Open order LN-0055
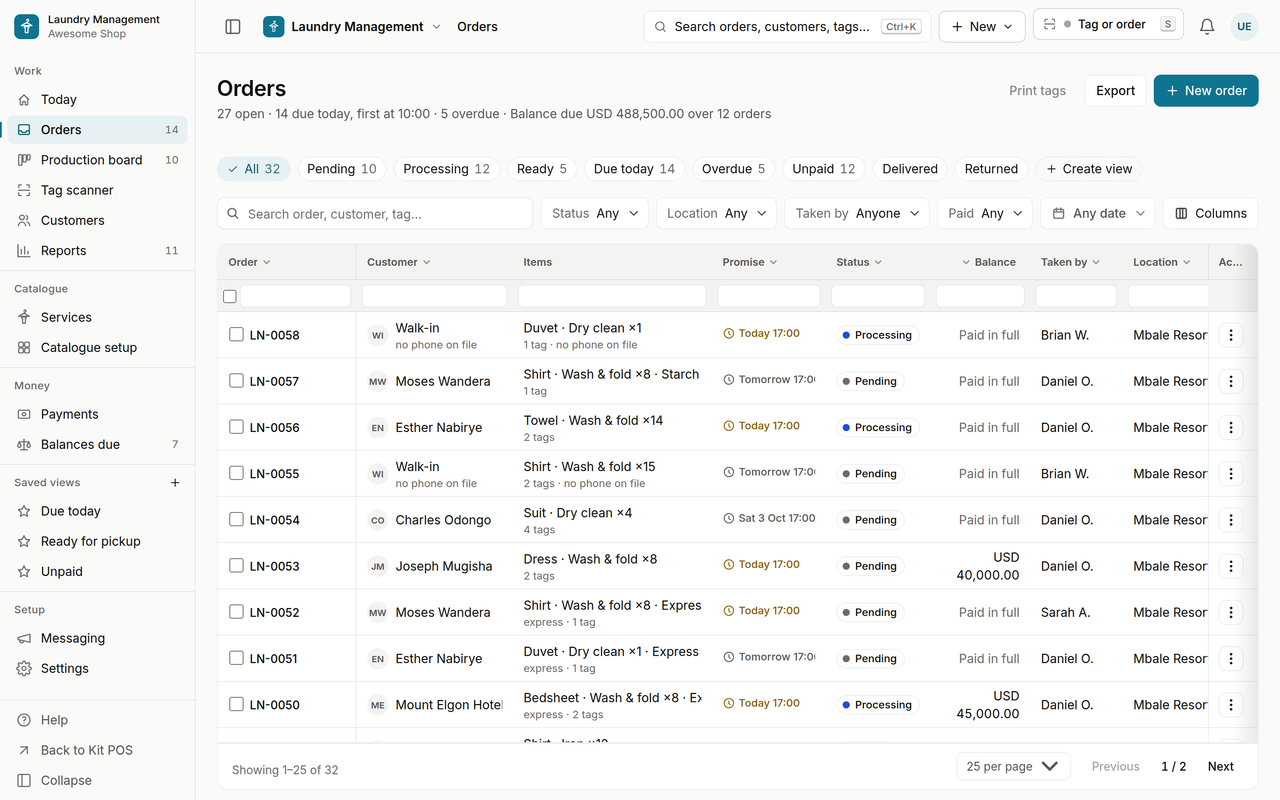The image size is (1280, 800). click(x=274, y=474)
